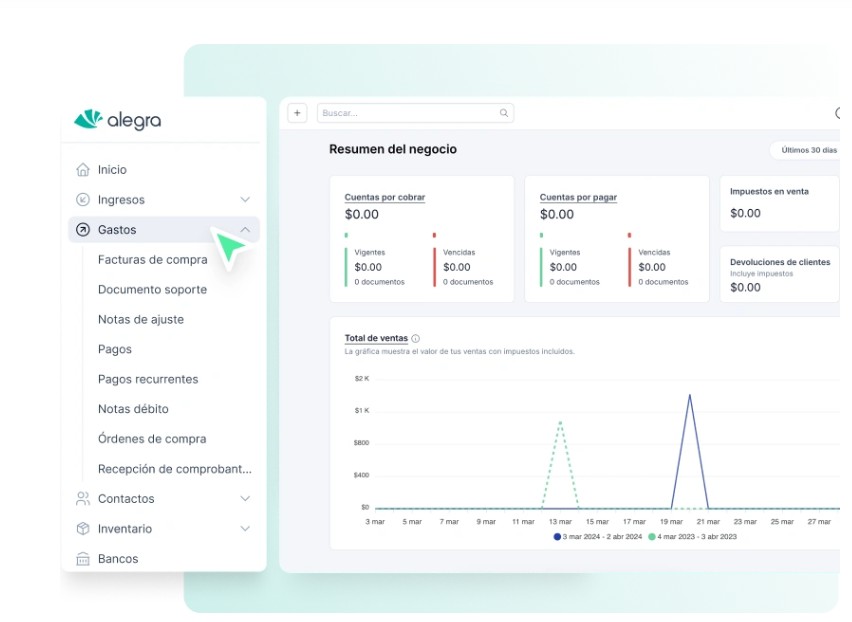This screenshot has height=622, width=852.
Task: Click the Inventario box icon
Action: pyautogui.click(x=83, y=528)
